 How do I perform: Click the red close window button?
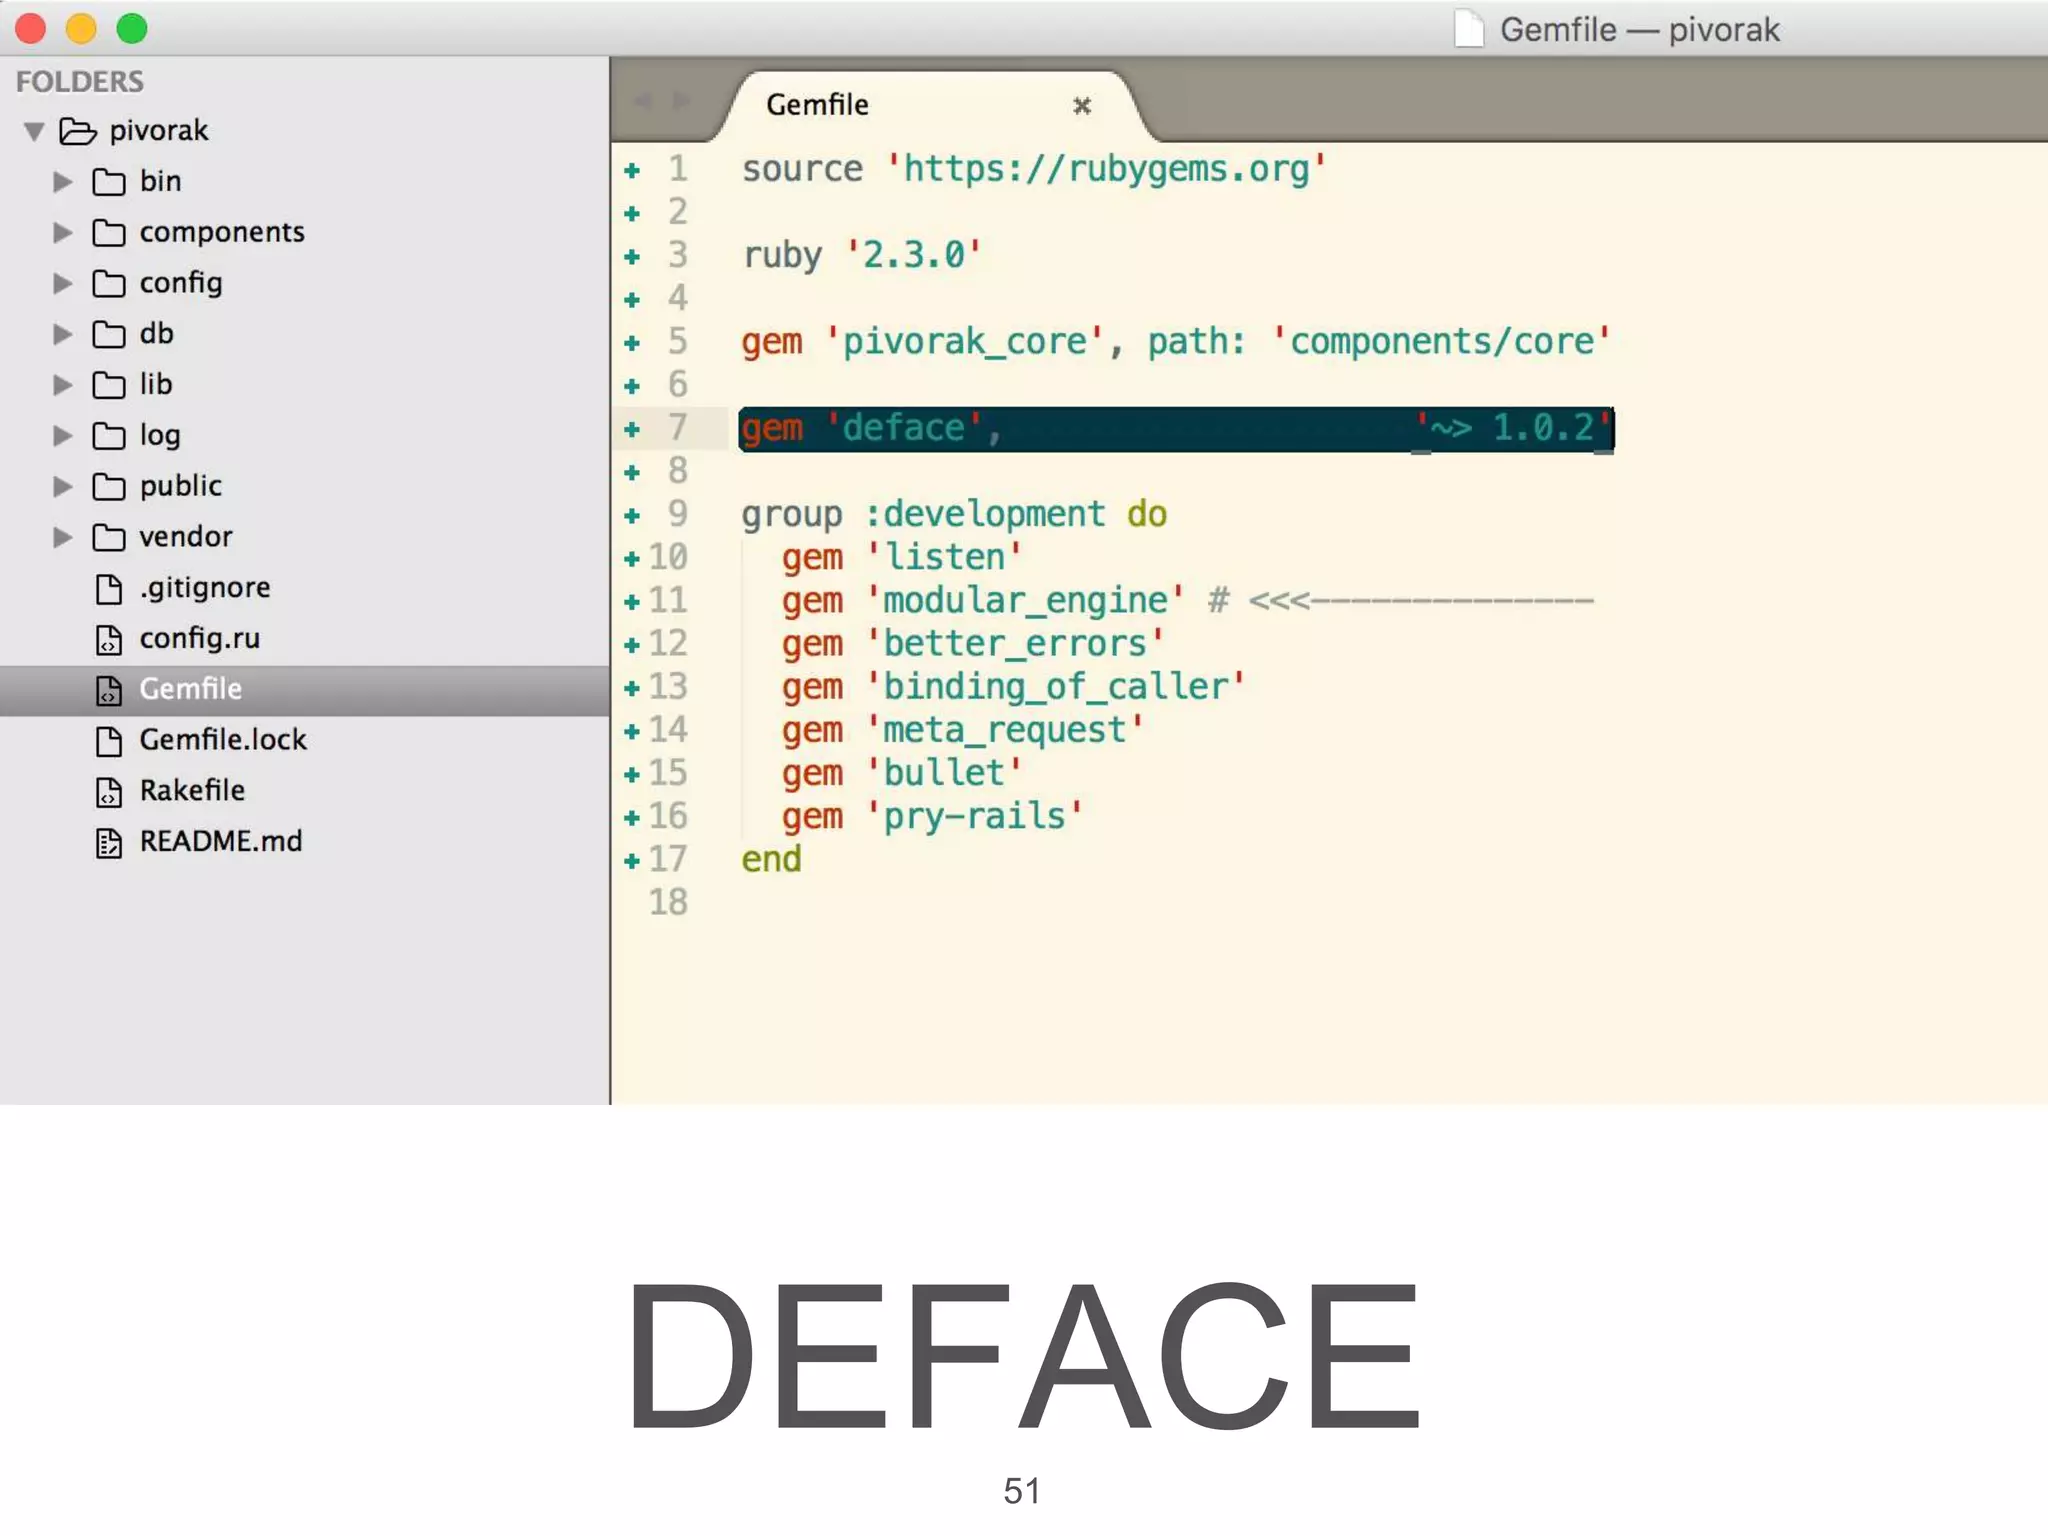coord(30,29)
